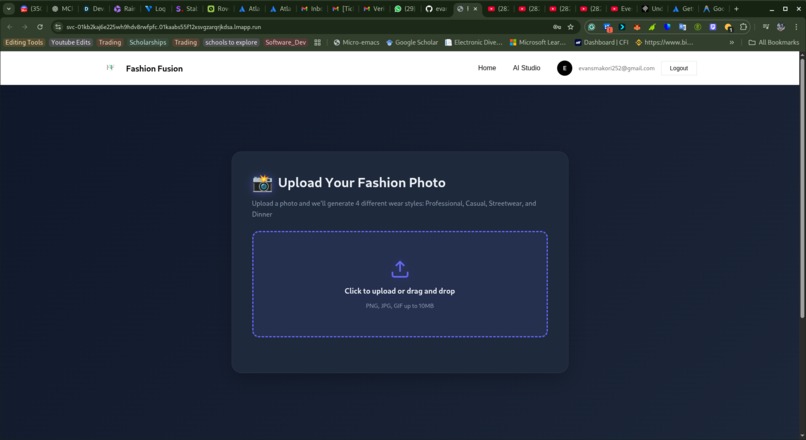This screenshot has height=440, width=806.
Task: Open the Microsoft Lear... bookmark
Action: (538, 42)
